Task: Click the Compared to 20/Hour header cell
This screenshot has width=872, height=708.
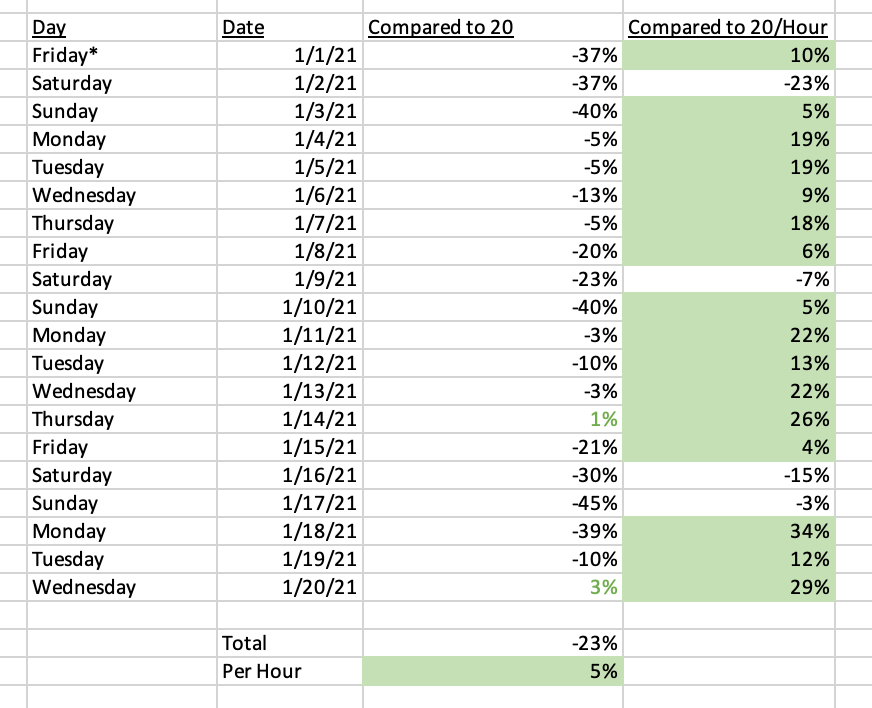Action: tap(729, 27)
